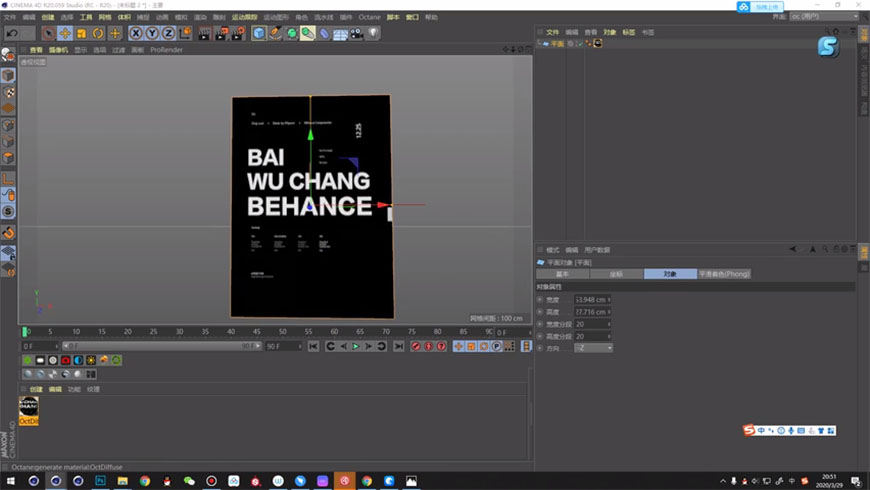870x490 pixels.
Task: Toggle the Z axis lock
Action: pos(168,33)
